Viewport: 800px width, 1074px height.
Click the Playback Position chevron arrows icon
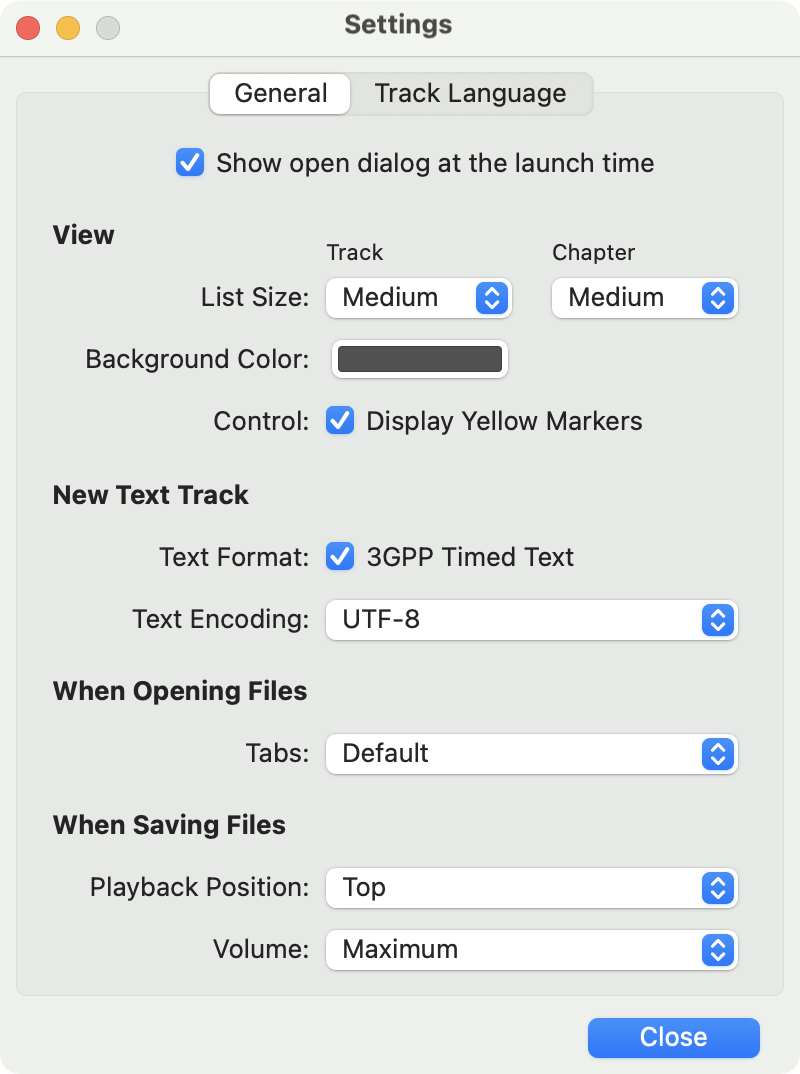pyautogui.click(x=718, y=888)
